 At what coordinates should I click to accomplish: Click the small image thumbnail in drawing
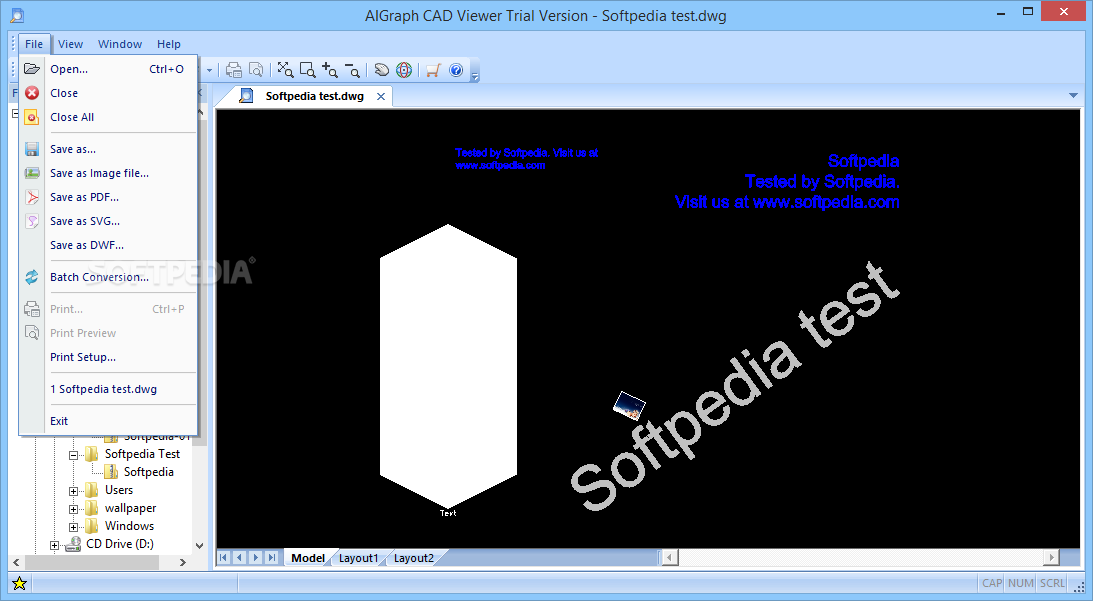(x=629, y=405)
